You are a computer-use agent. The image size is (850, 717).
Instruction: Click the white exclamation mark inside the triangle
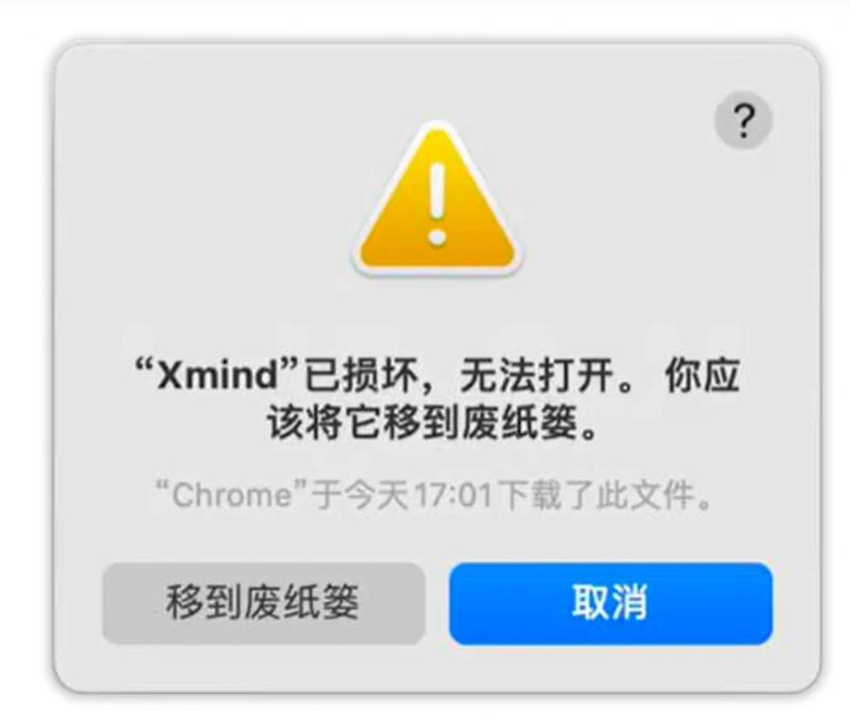pyautogui.click(x=437, y=204)
